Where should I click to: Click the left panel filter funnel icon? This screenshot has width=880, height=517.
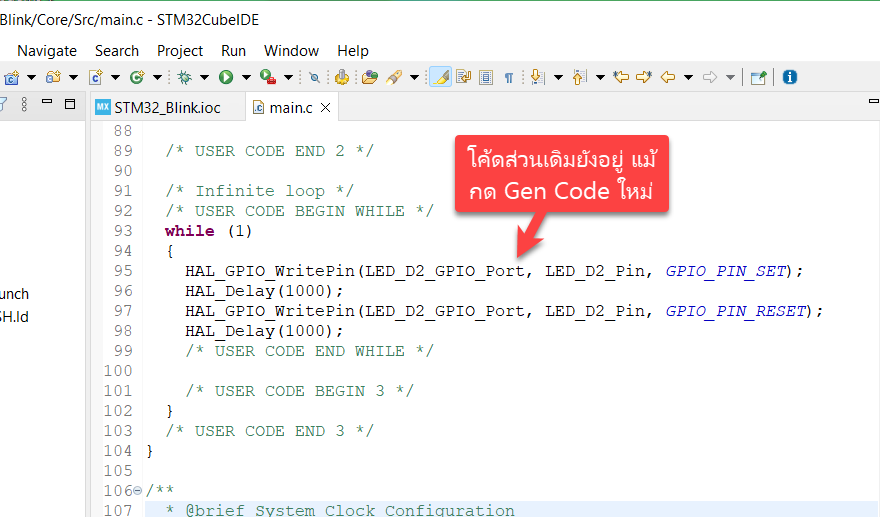[2, 104]
